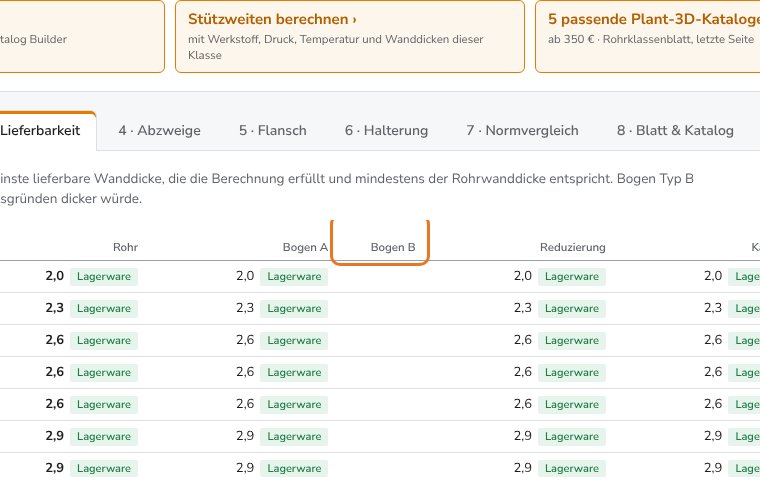Click the Rohr column header
760x480 pixels.
(126, 247)
